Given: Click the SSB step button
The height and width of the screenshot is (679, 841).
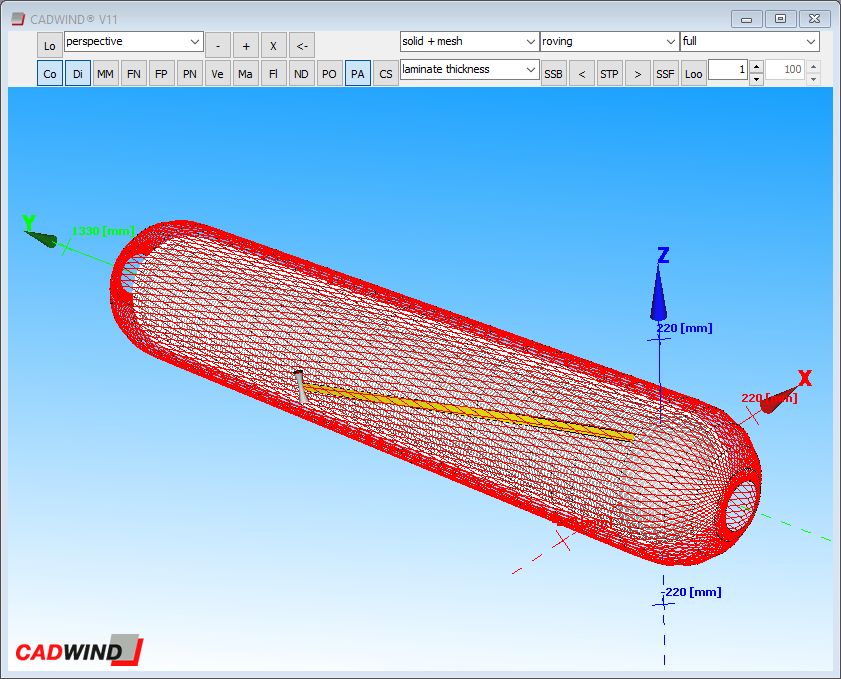Looking at the screenshot, I should click(553, 74).
